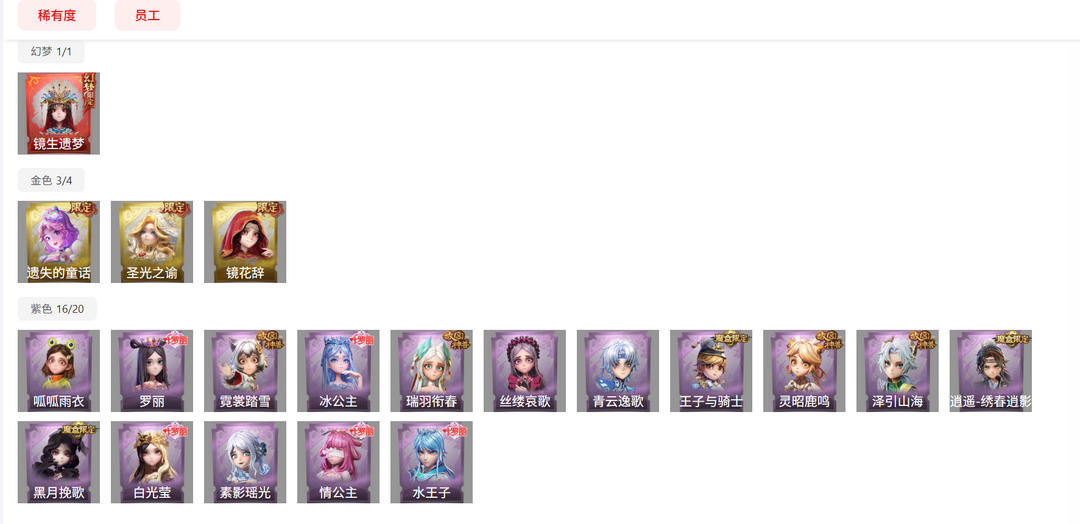Select the 霓裳踏雪 character card

pos(245,370)
